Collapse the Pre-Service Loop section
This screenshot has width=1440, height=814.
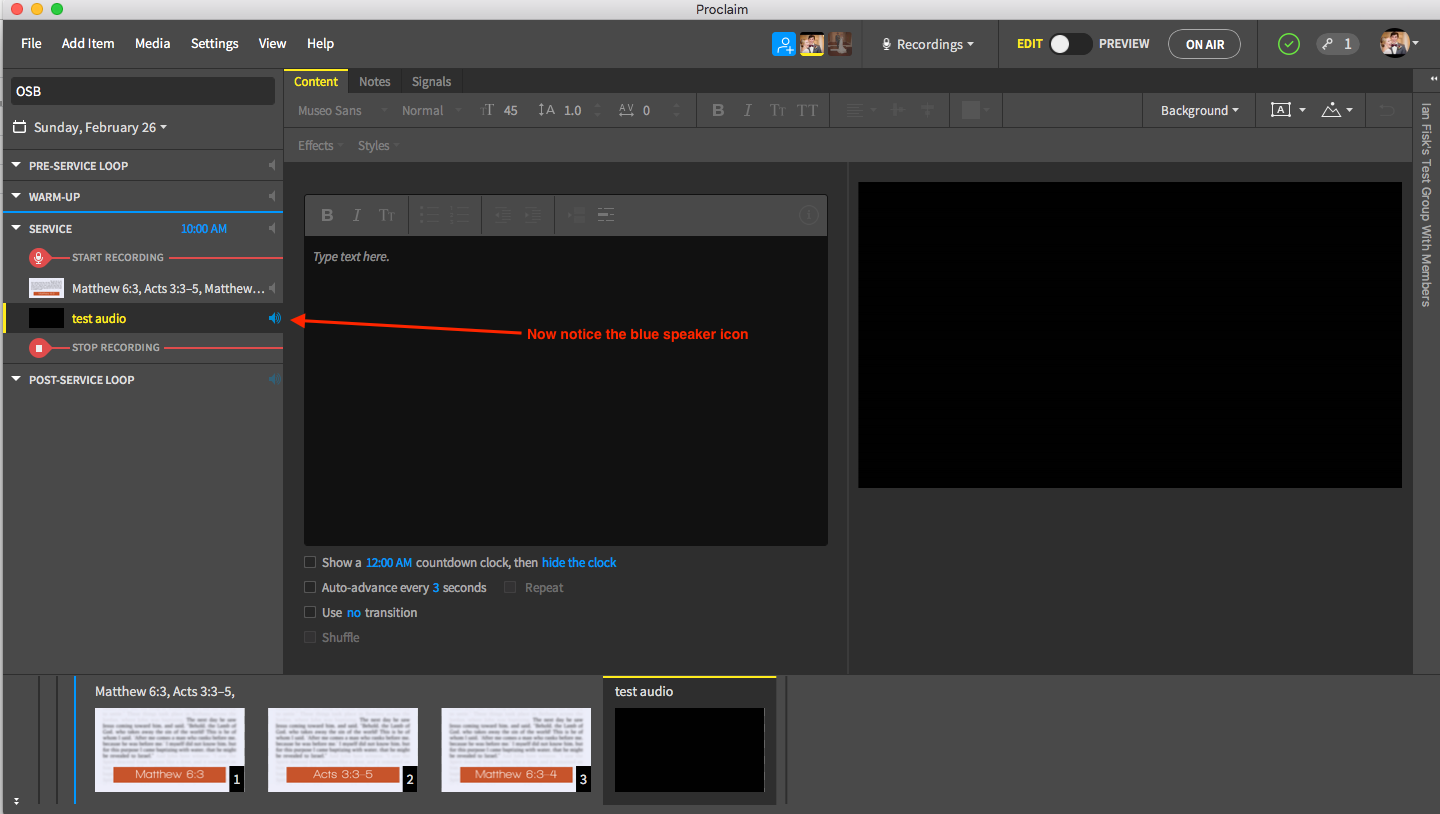coord(16,166)
